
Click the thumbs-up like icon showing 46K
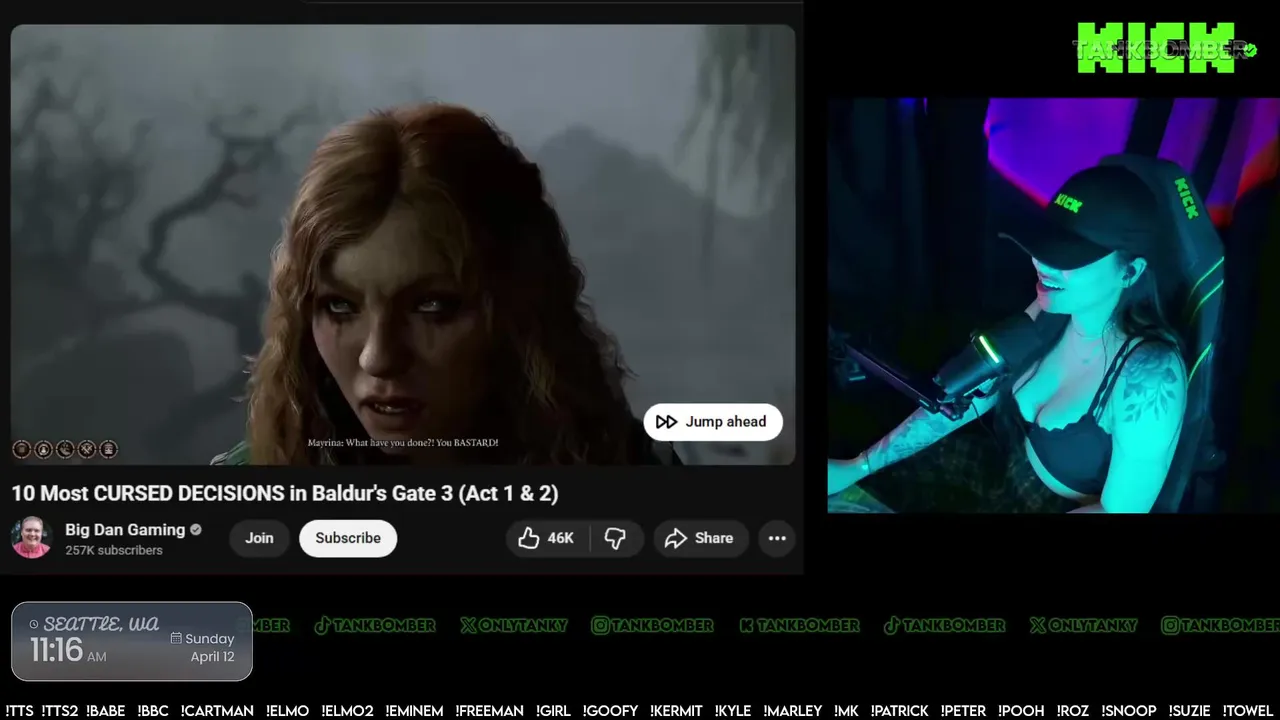click(x=529, y=538)
